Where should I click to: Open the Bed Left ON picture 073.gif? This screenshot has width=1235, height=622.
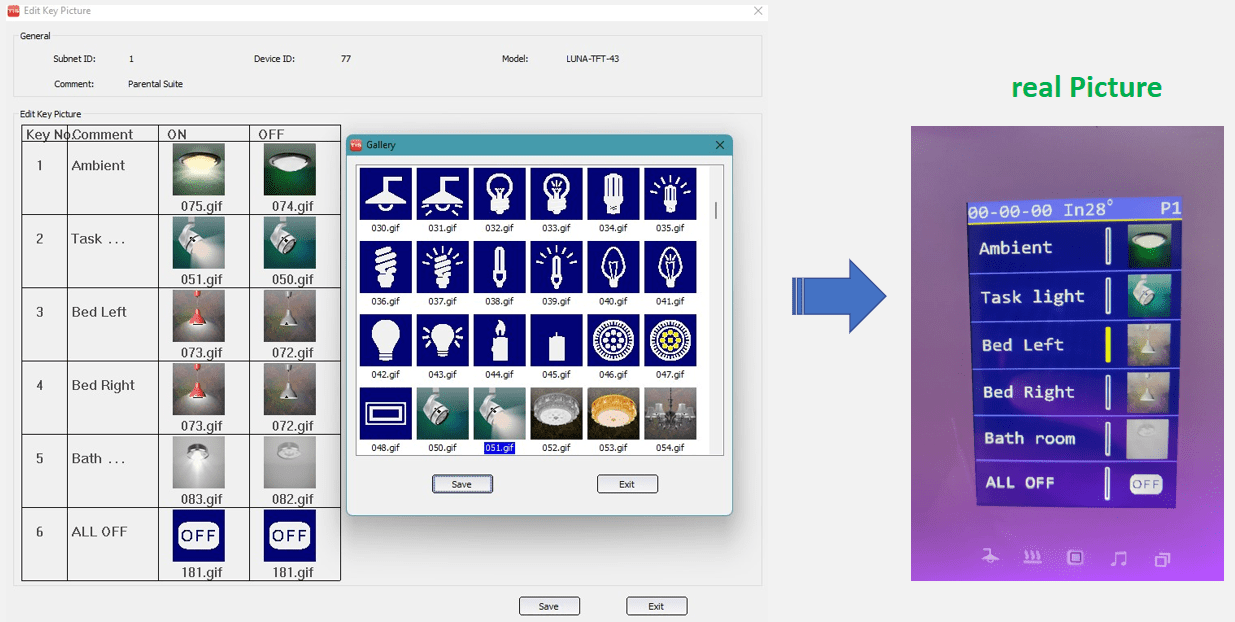(x=198, y=316)
